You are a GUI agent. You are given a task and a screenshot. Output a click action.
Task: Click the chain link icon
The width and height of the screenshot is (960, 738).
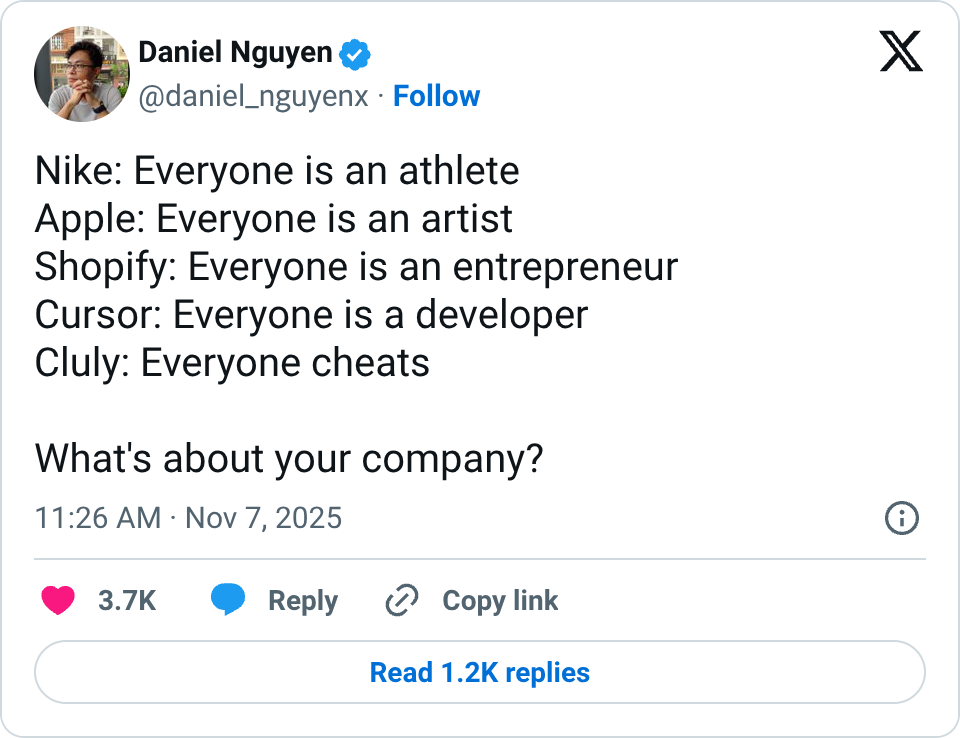[401, 601]
